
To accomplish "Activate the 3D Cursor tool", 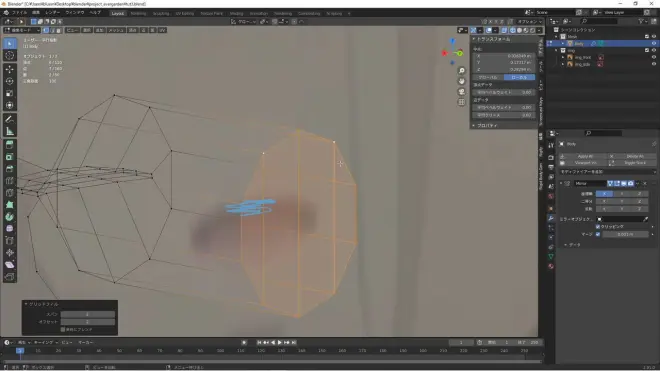I will point(10,55).
